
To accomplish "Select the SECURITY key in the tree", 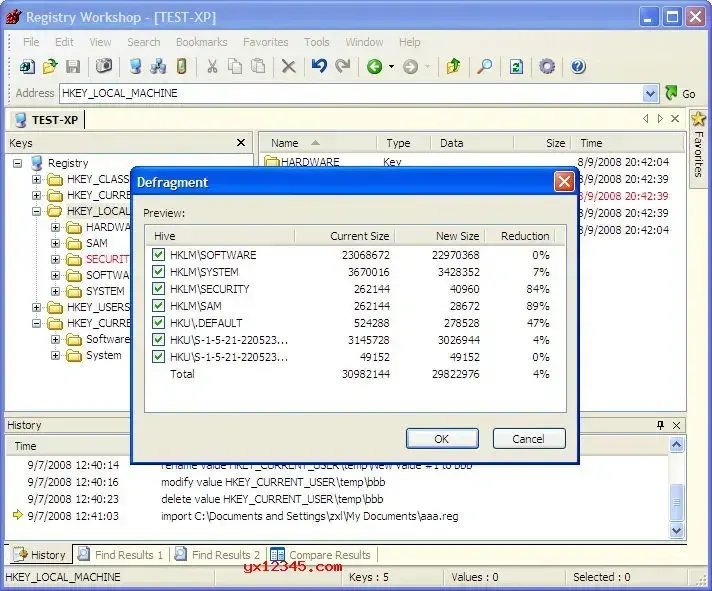I will click(107, 259).
